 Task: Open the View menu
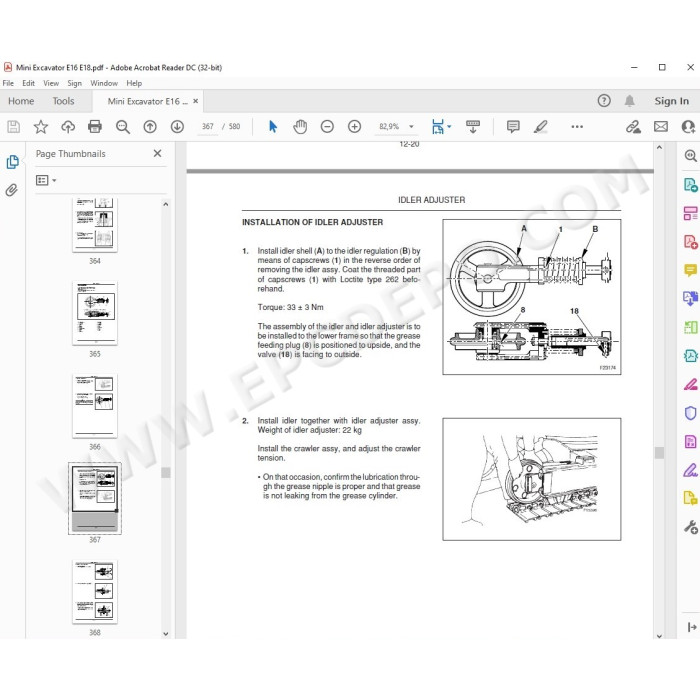(x=51, y=83)
